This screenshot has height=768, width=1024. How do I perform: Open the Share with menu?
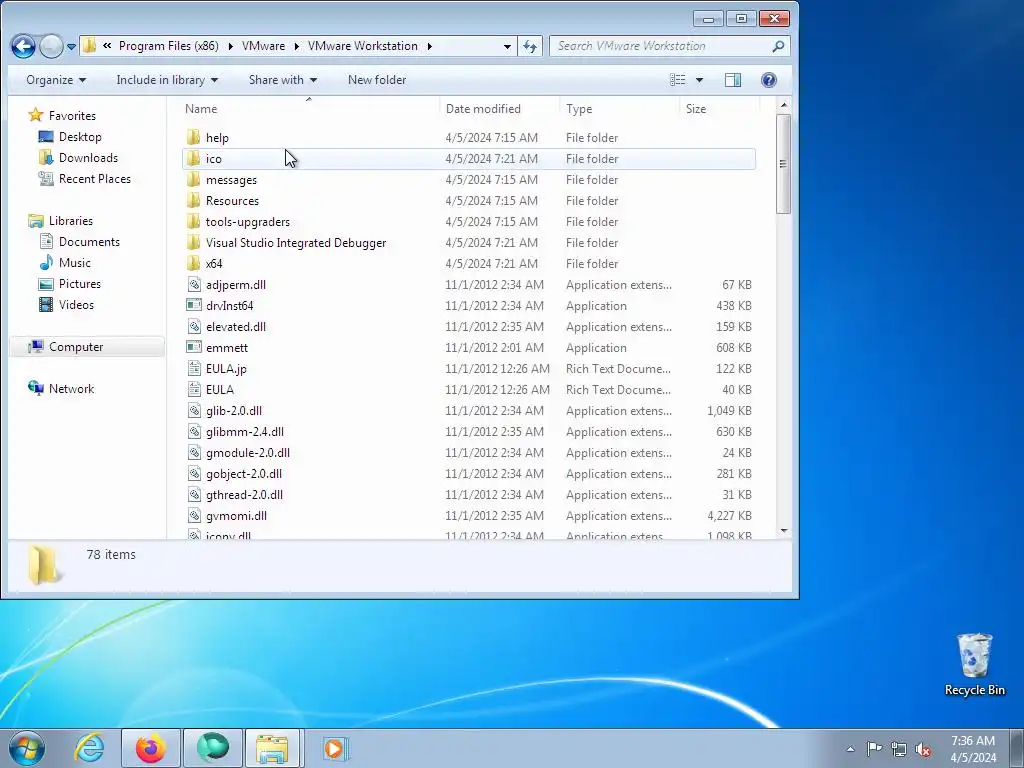[x=283, y=80]
